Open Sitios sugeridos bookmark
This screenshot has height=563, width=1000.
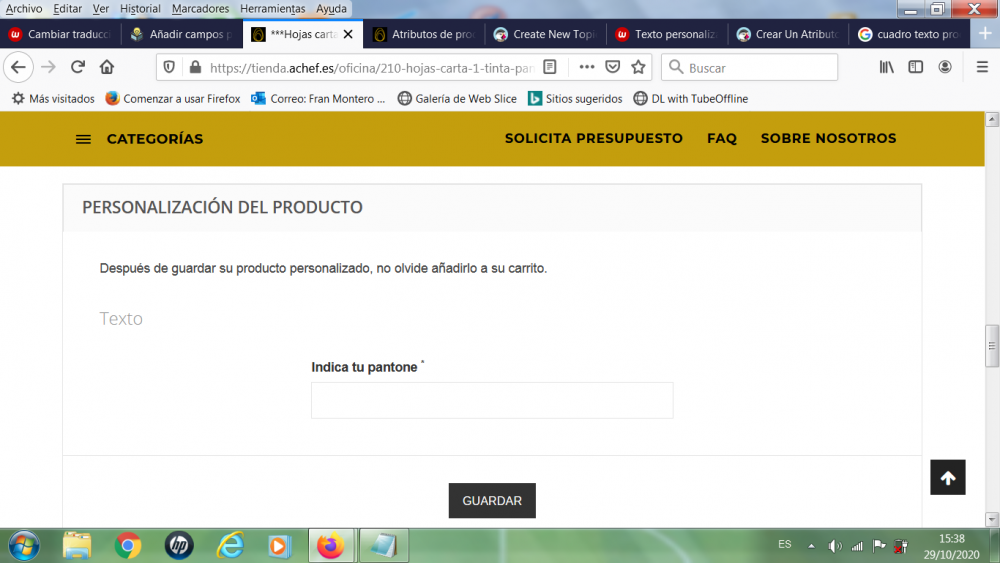[x=575, y=99]
